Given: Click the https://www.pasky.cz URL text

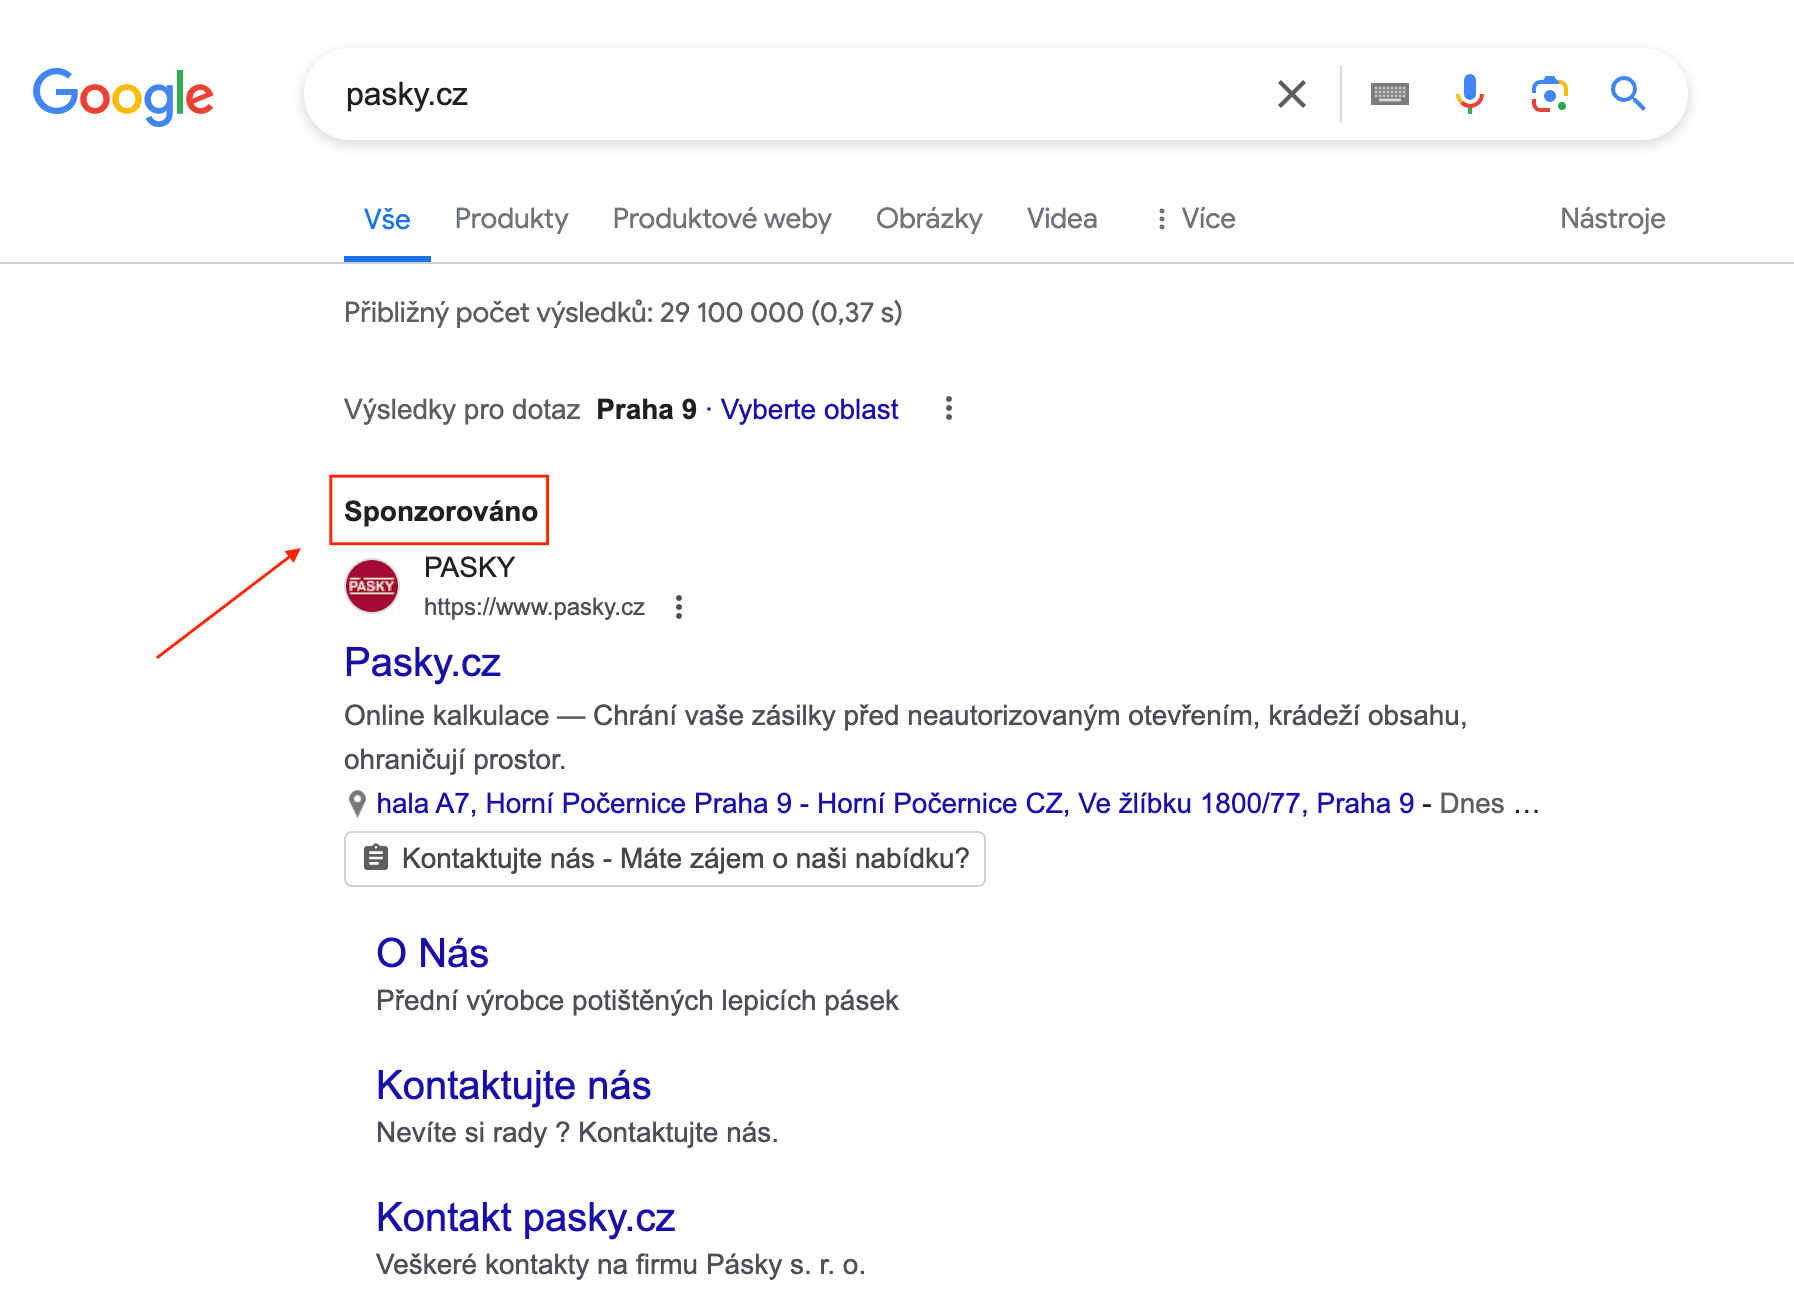Looking at the screenshot, I should 534,607.
